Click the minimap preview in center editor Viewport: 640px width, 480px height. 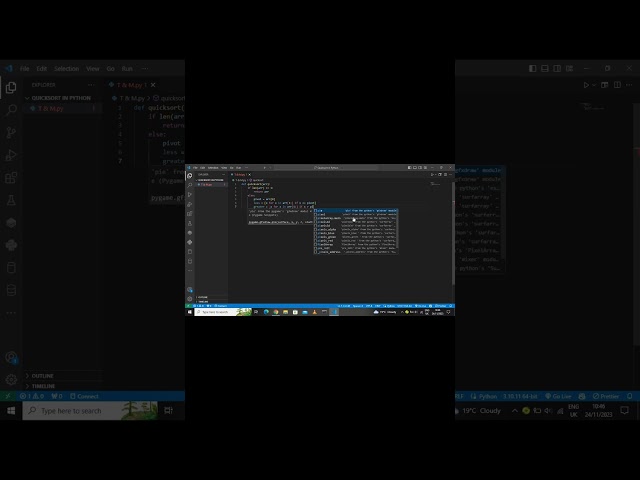click(x=436, y=184)
